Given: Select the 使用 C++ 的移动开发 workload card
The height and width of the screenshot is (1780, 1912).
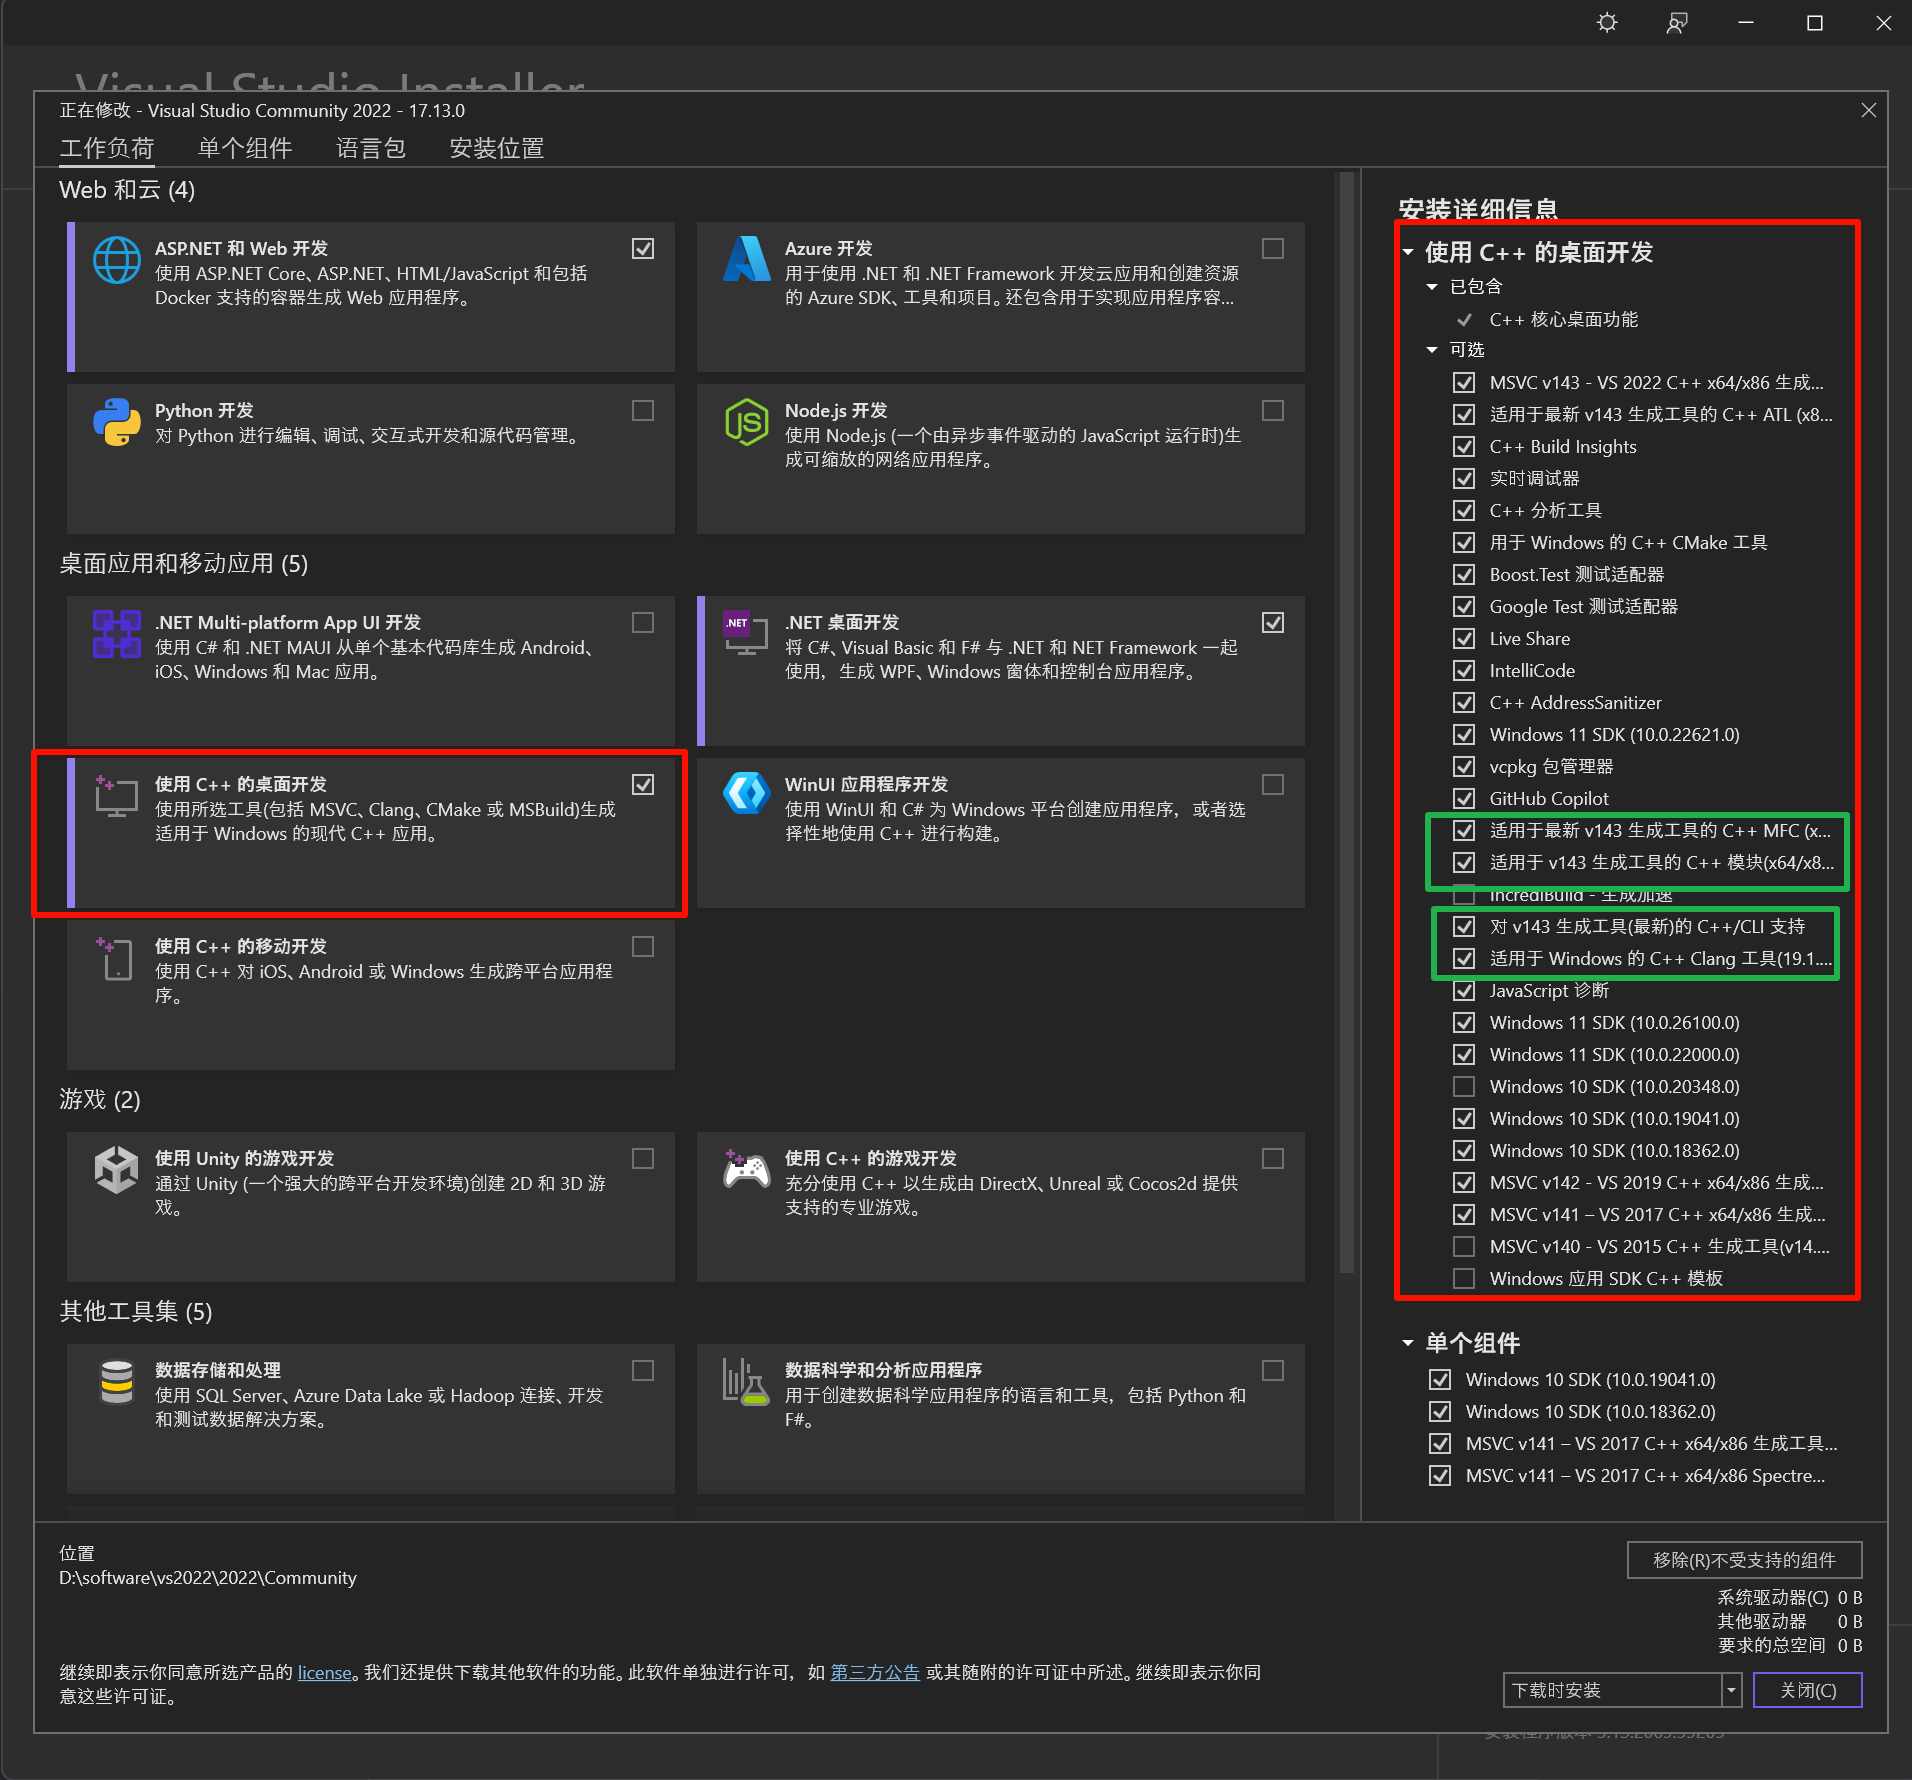Looking at the screenshot, I should (371, 994).
